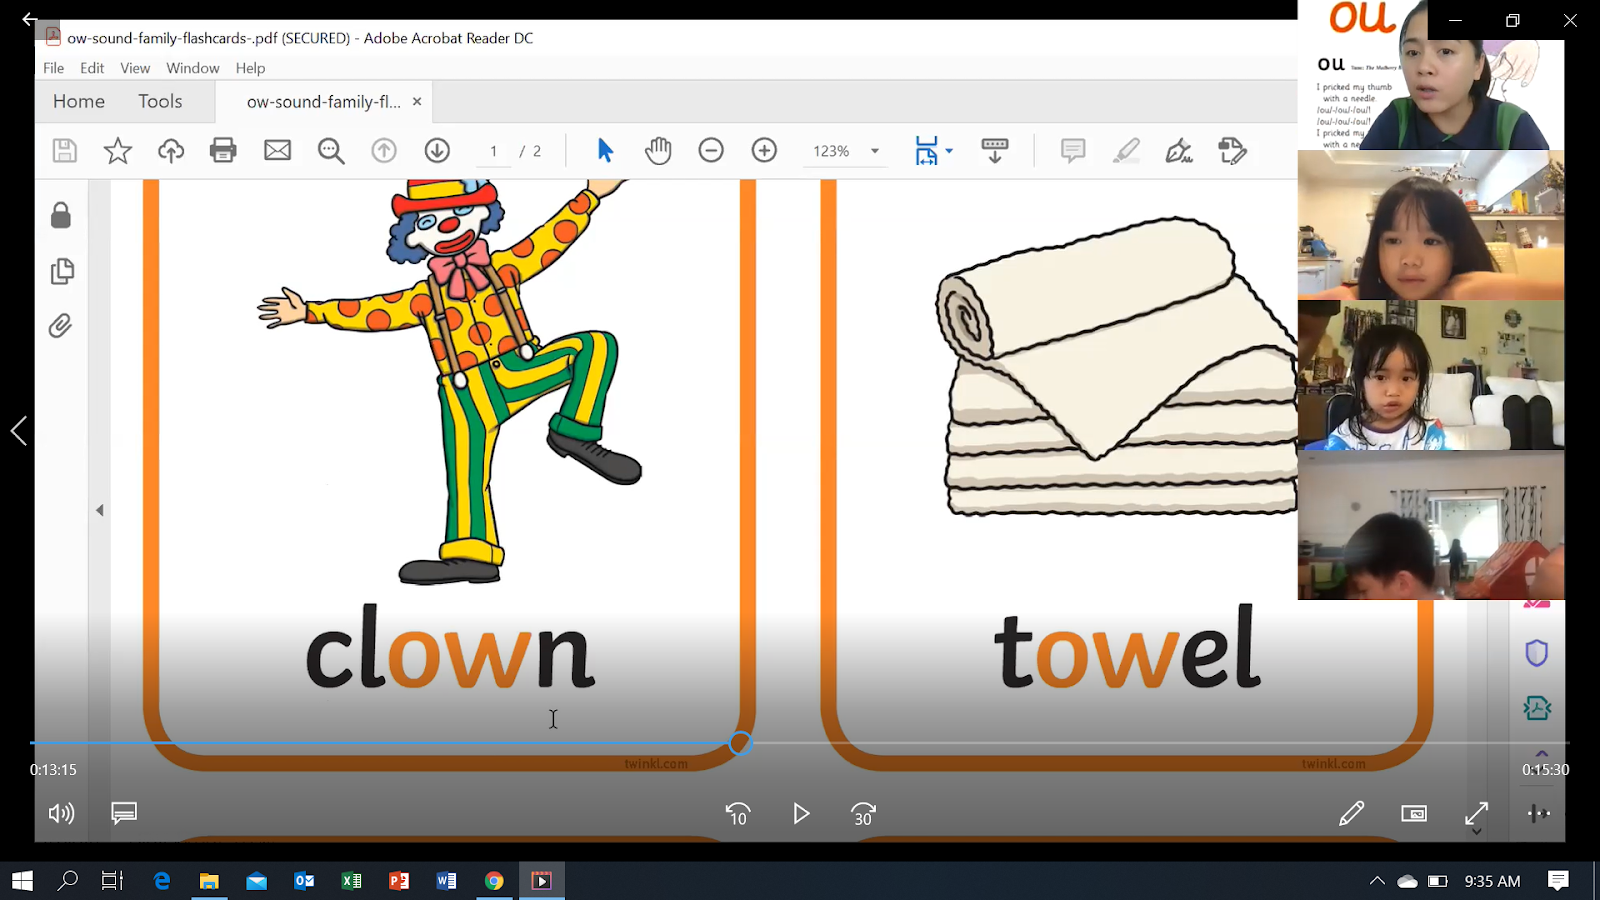
Task: Click the upload to cloud icon
Action: (x=171, y=151)
